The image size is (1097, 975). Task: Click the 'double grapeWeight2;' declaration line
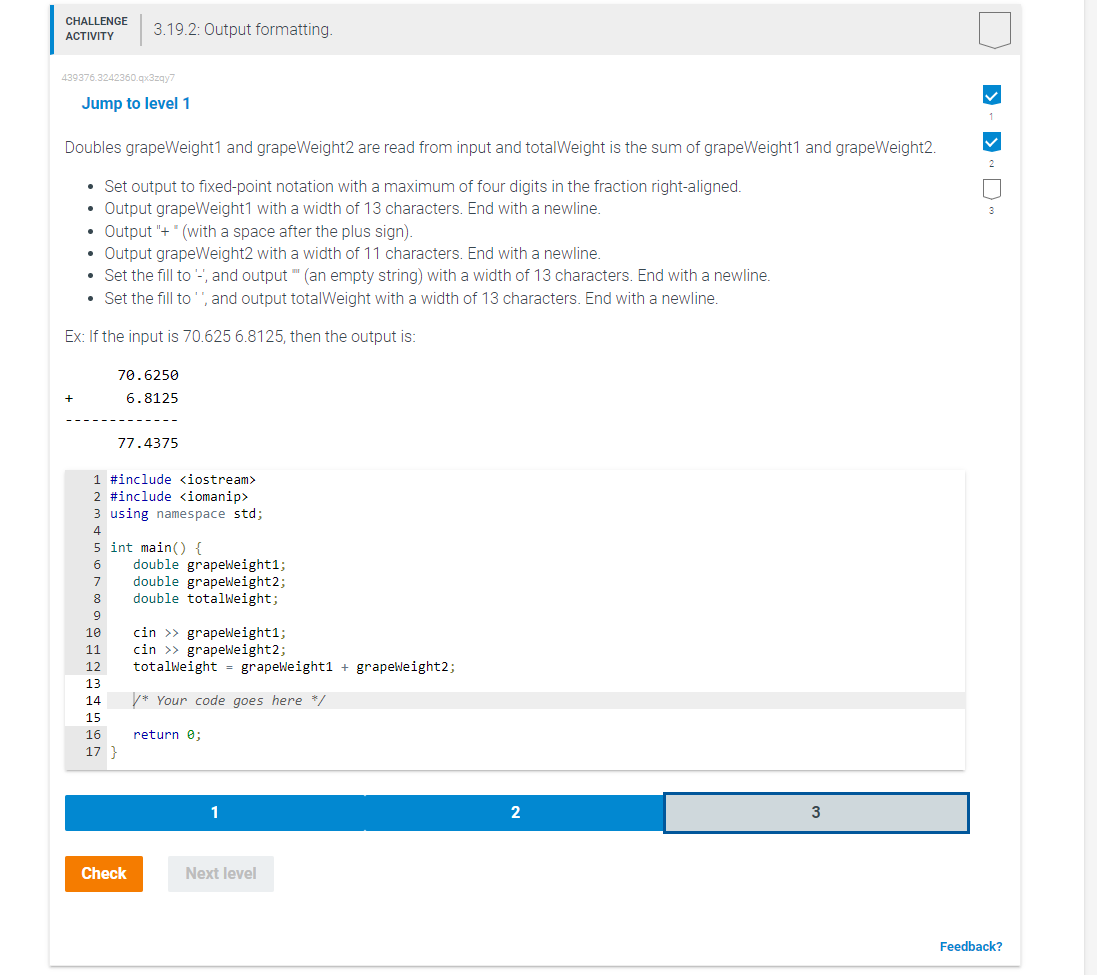[x=209, y=582]
